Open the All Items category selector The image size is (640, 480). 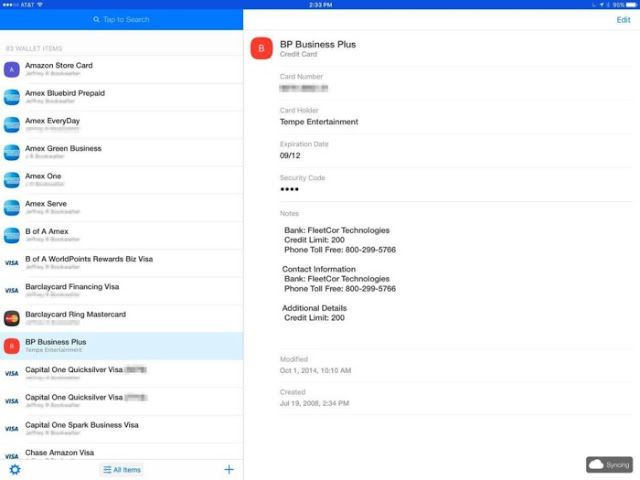pyautogui.click(x=122, y=470)
